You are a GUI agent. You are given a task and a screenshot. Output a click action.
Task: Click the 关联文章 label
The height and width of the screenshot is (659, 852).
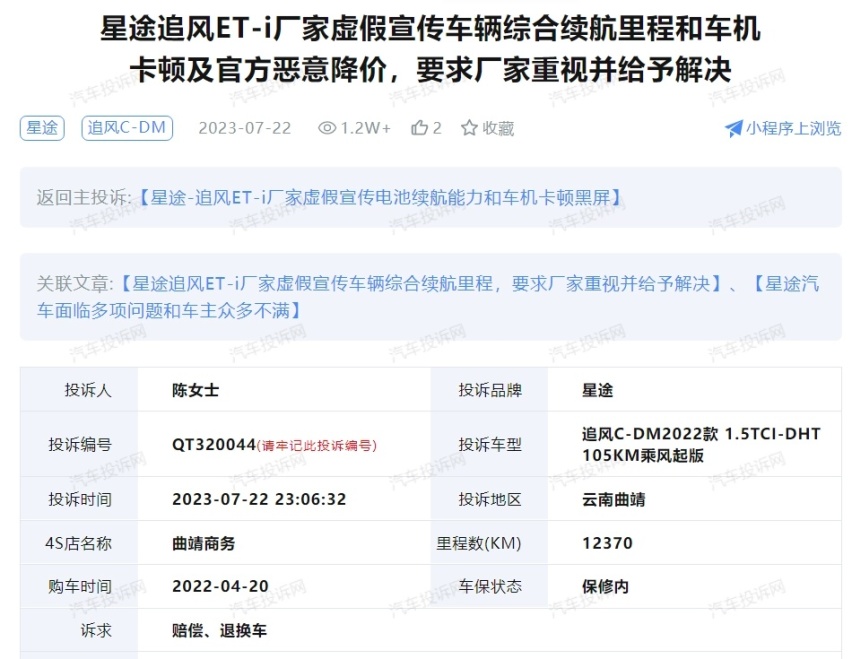coord(75,283)
